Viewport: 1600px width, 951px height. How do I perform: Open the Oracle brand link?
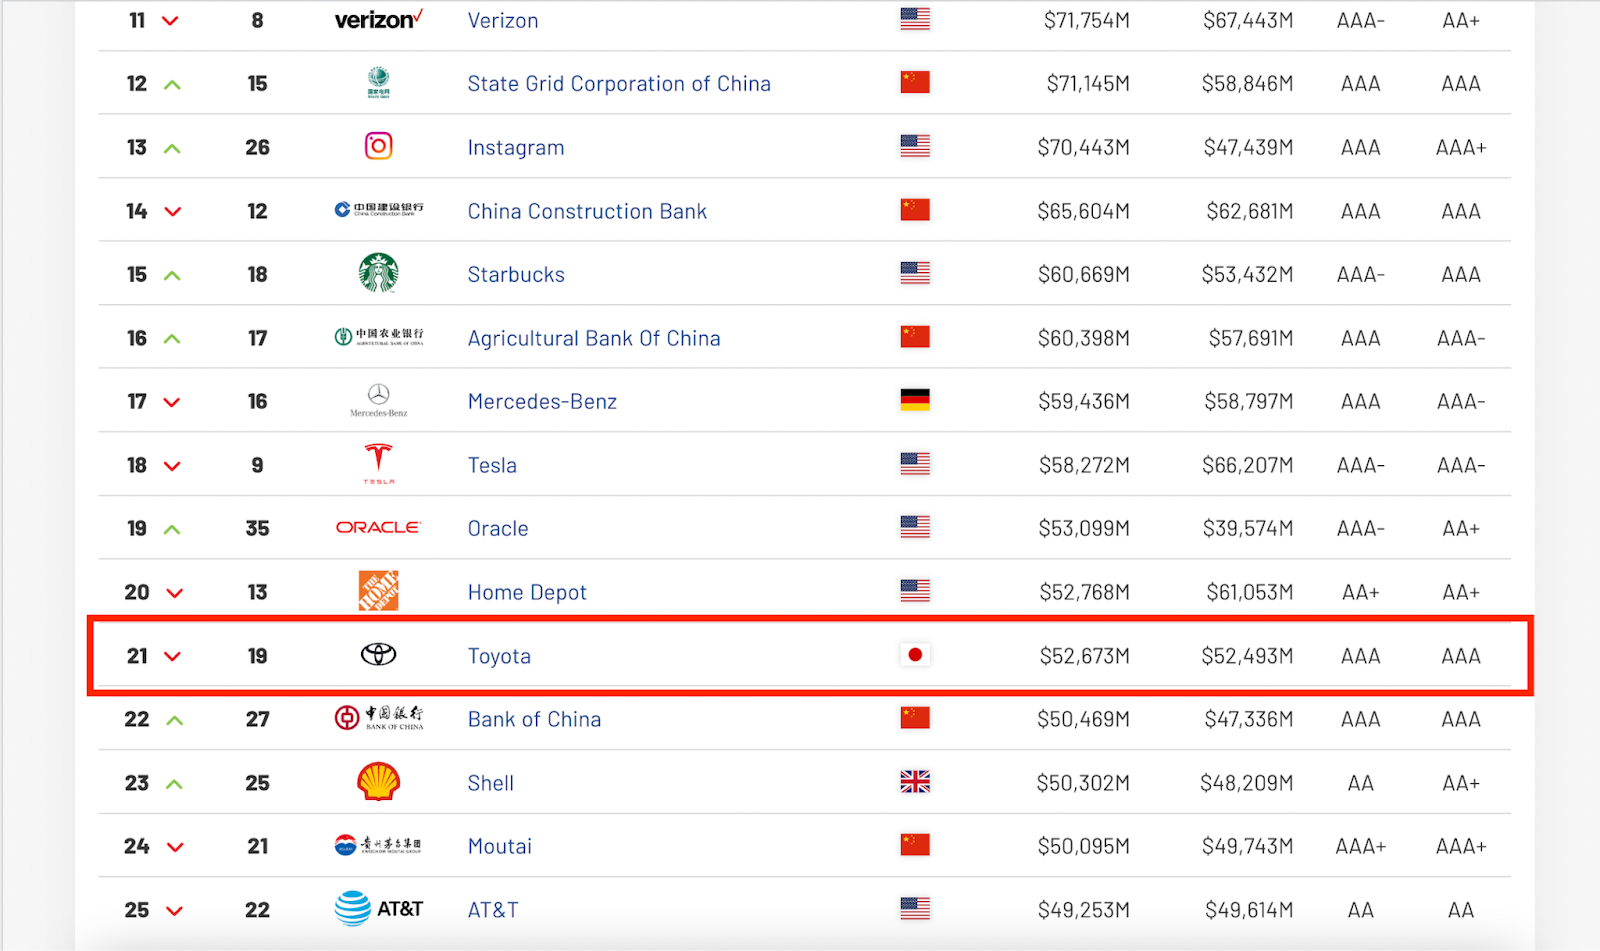498,528
